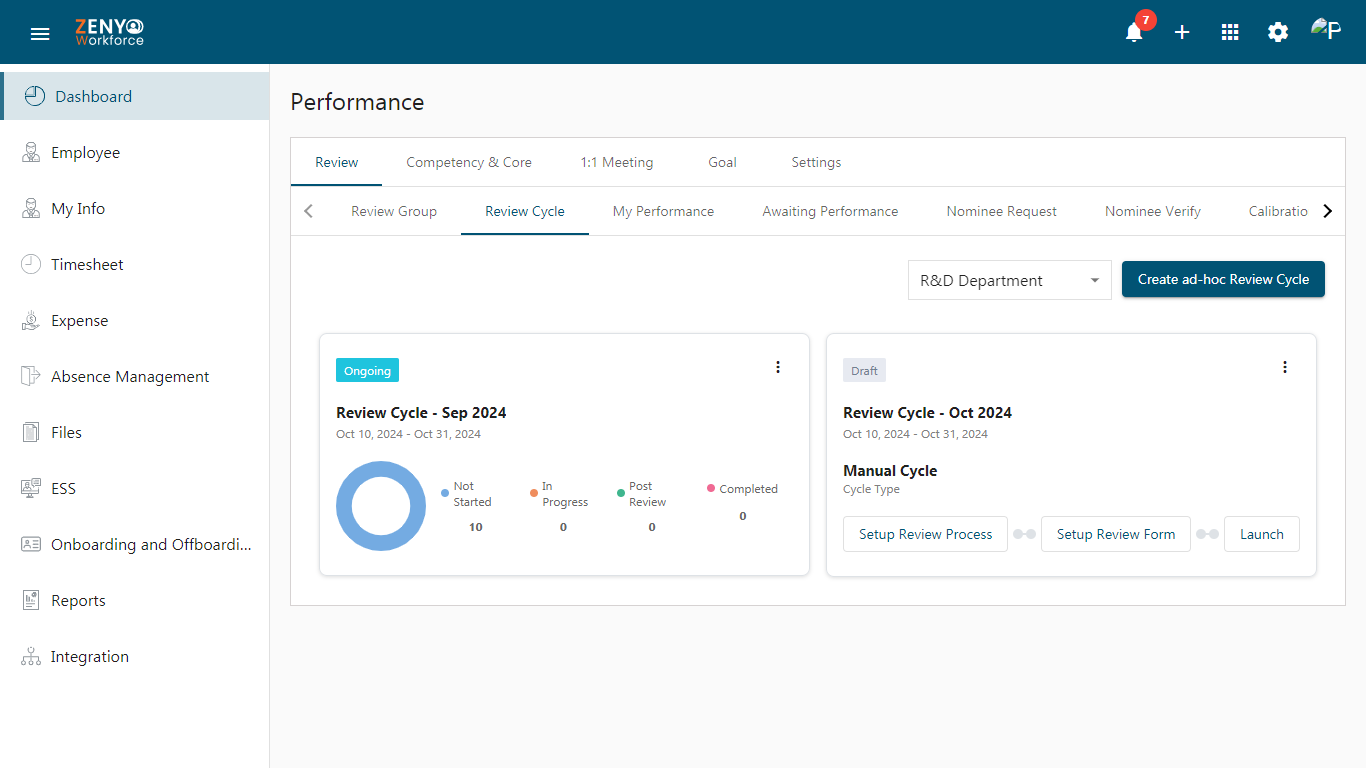Open options menu for Oct 2024 cycle
Screen dimensions: 1366x768
[x=1285, y=367]
